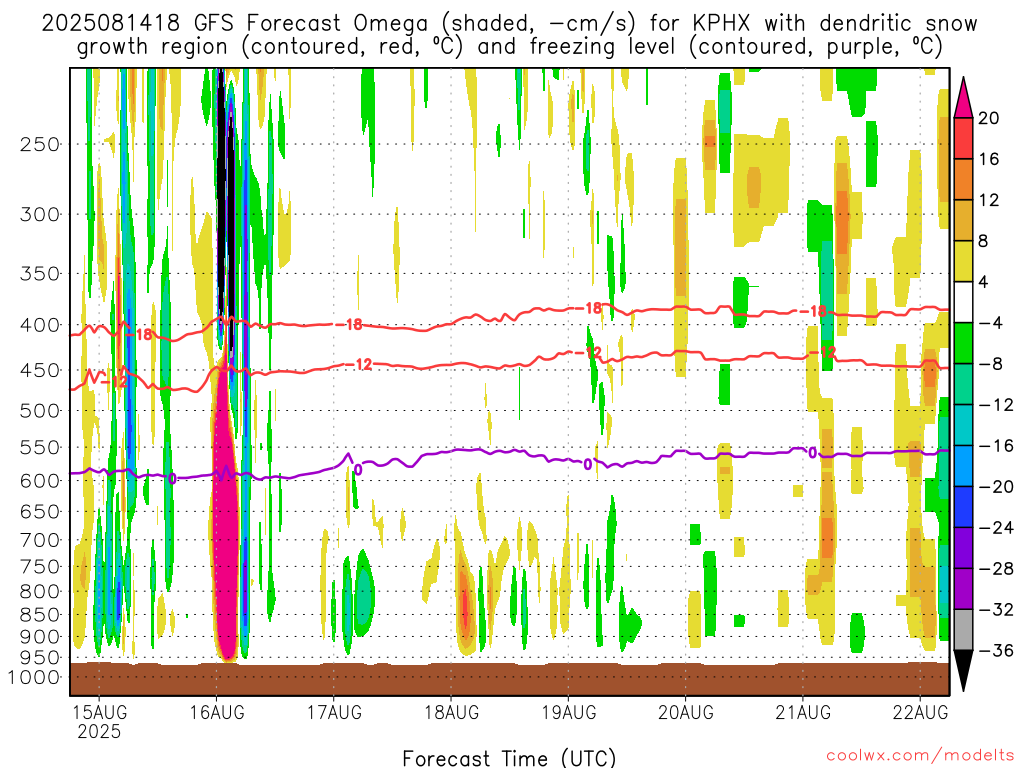Select the 20AUG date label
This screenshot has height=768, width=1024.
click(686, 712)
